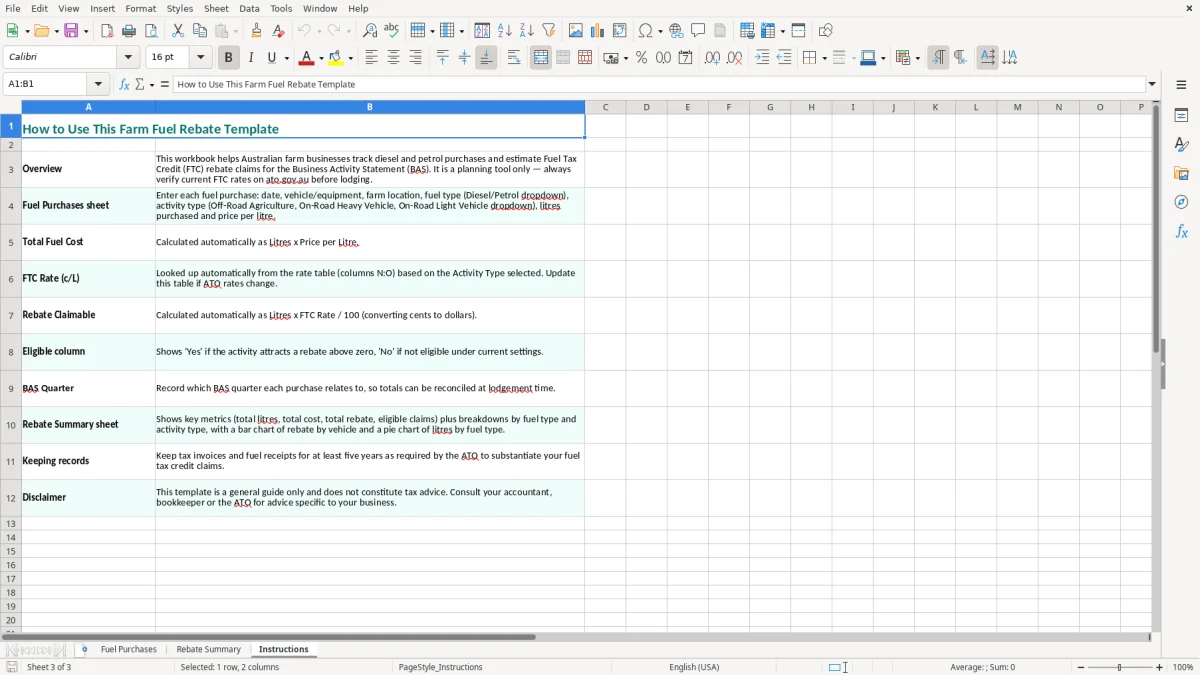Screen dimensions: 1200x675
Task: Open the Paste options dropdown arrow
Action: pyautogui.click(x=235, y=31)
